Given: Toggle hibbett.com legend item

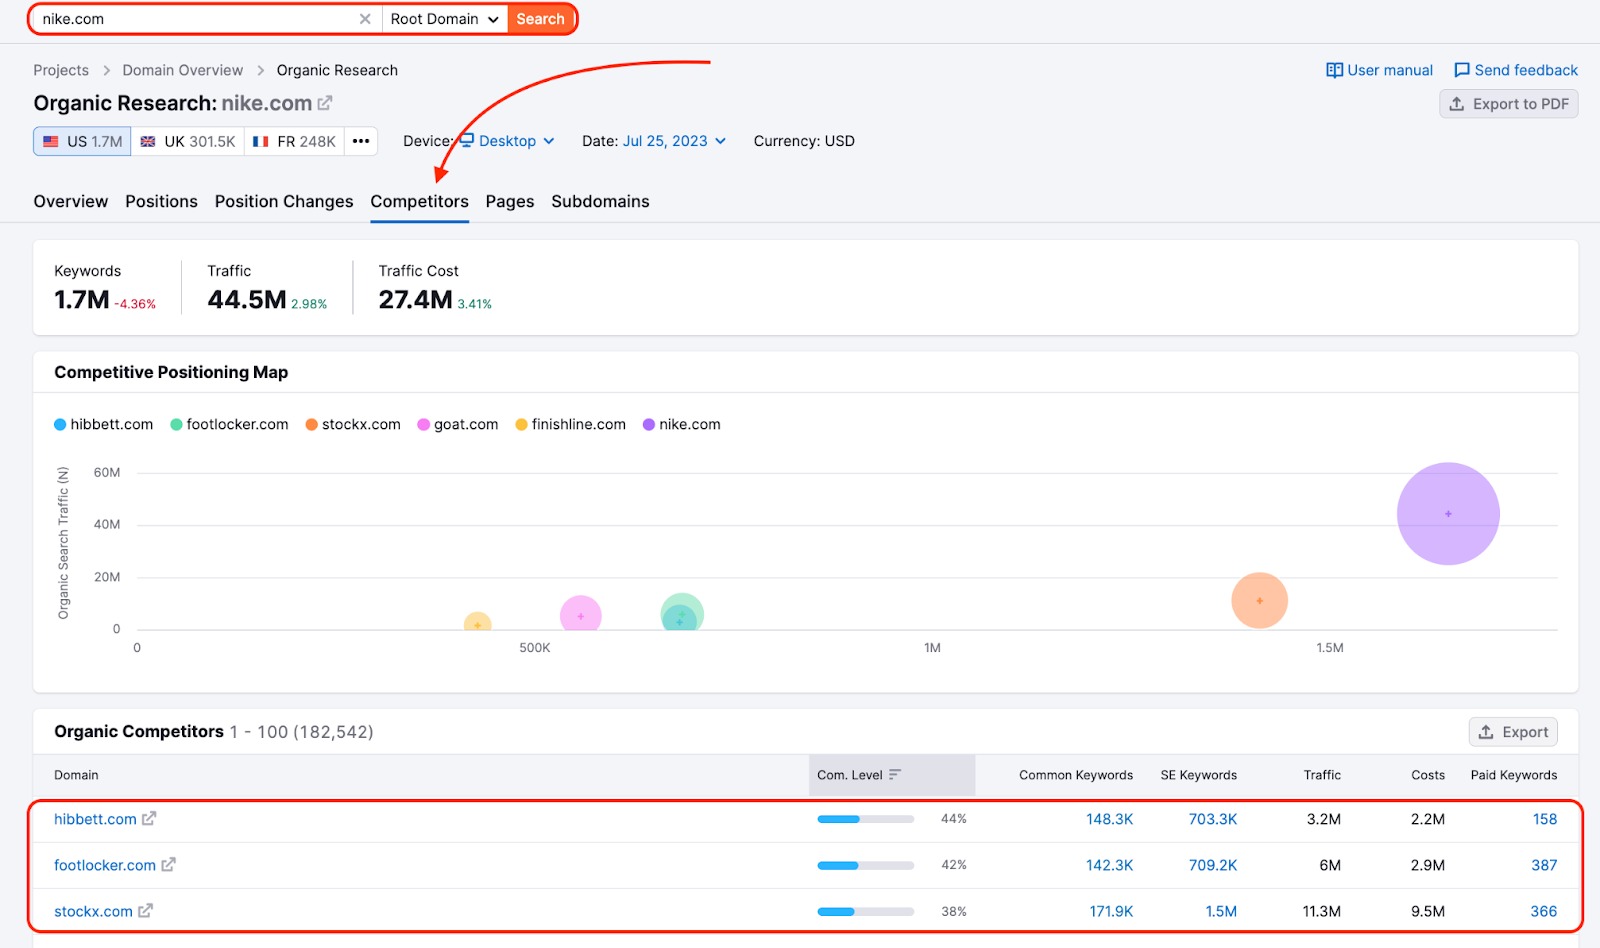Looking at the screenshot, I should coord(104,424).
